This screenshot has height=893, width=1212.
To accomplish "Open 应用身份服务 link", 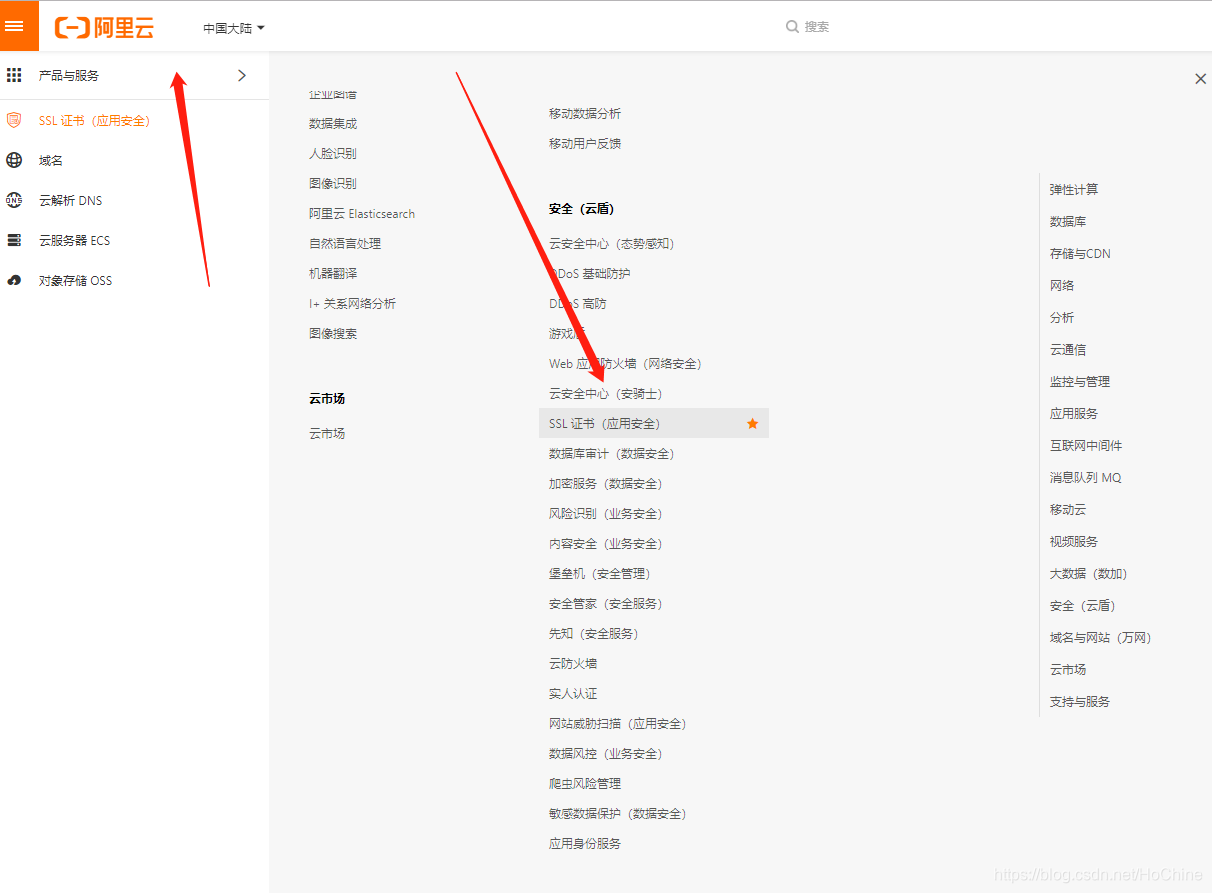I will pyautogui.click(x=585, y=844).
